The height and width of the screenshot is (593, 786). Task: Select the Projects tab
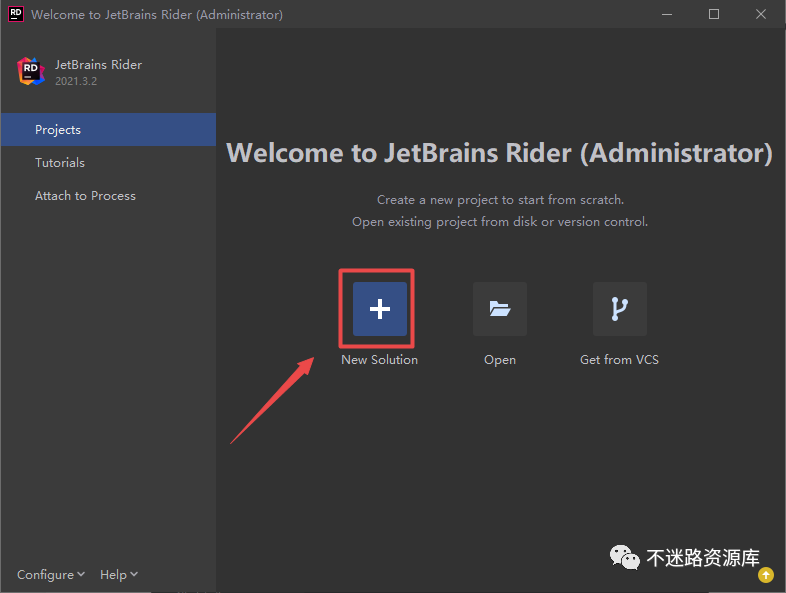(108, 130)
